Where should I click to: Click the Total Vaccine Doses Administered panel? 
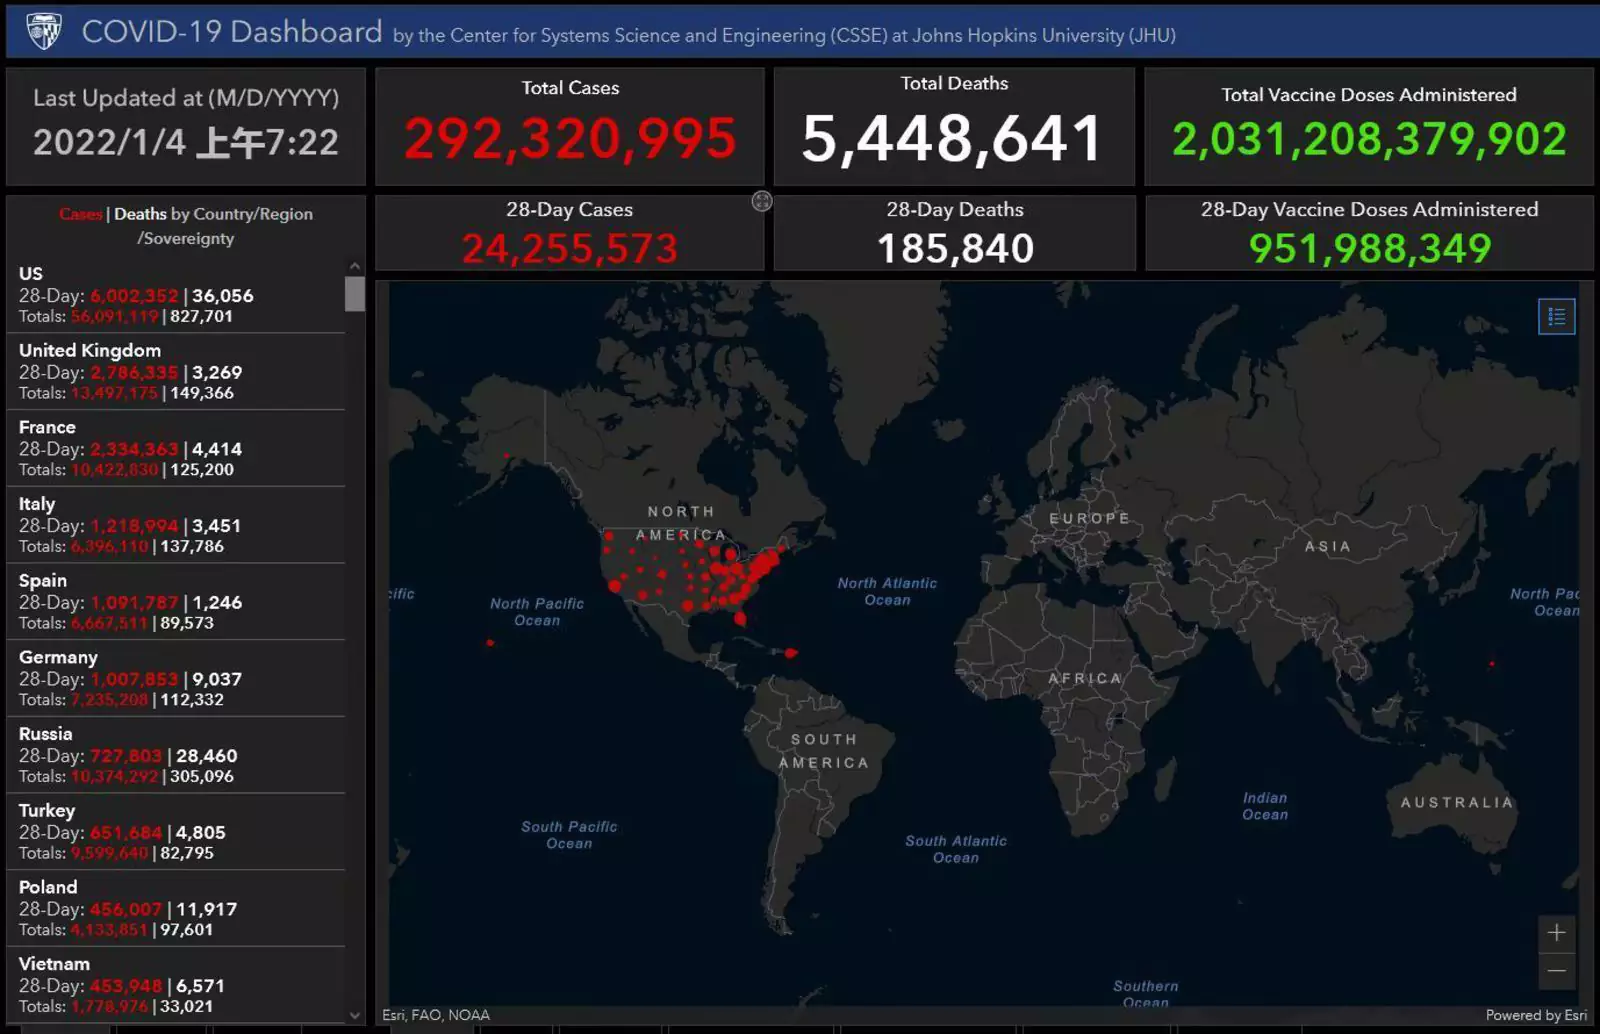(x=1368, y=127)
